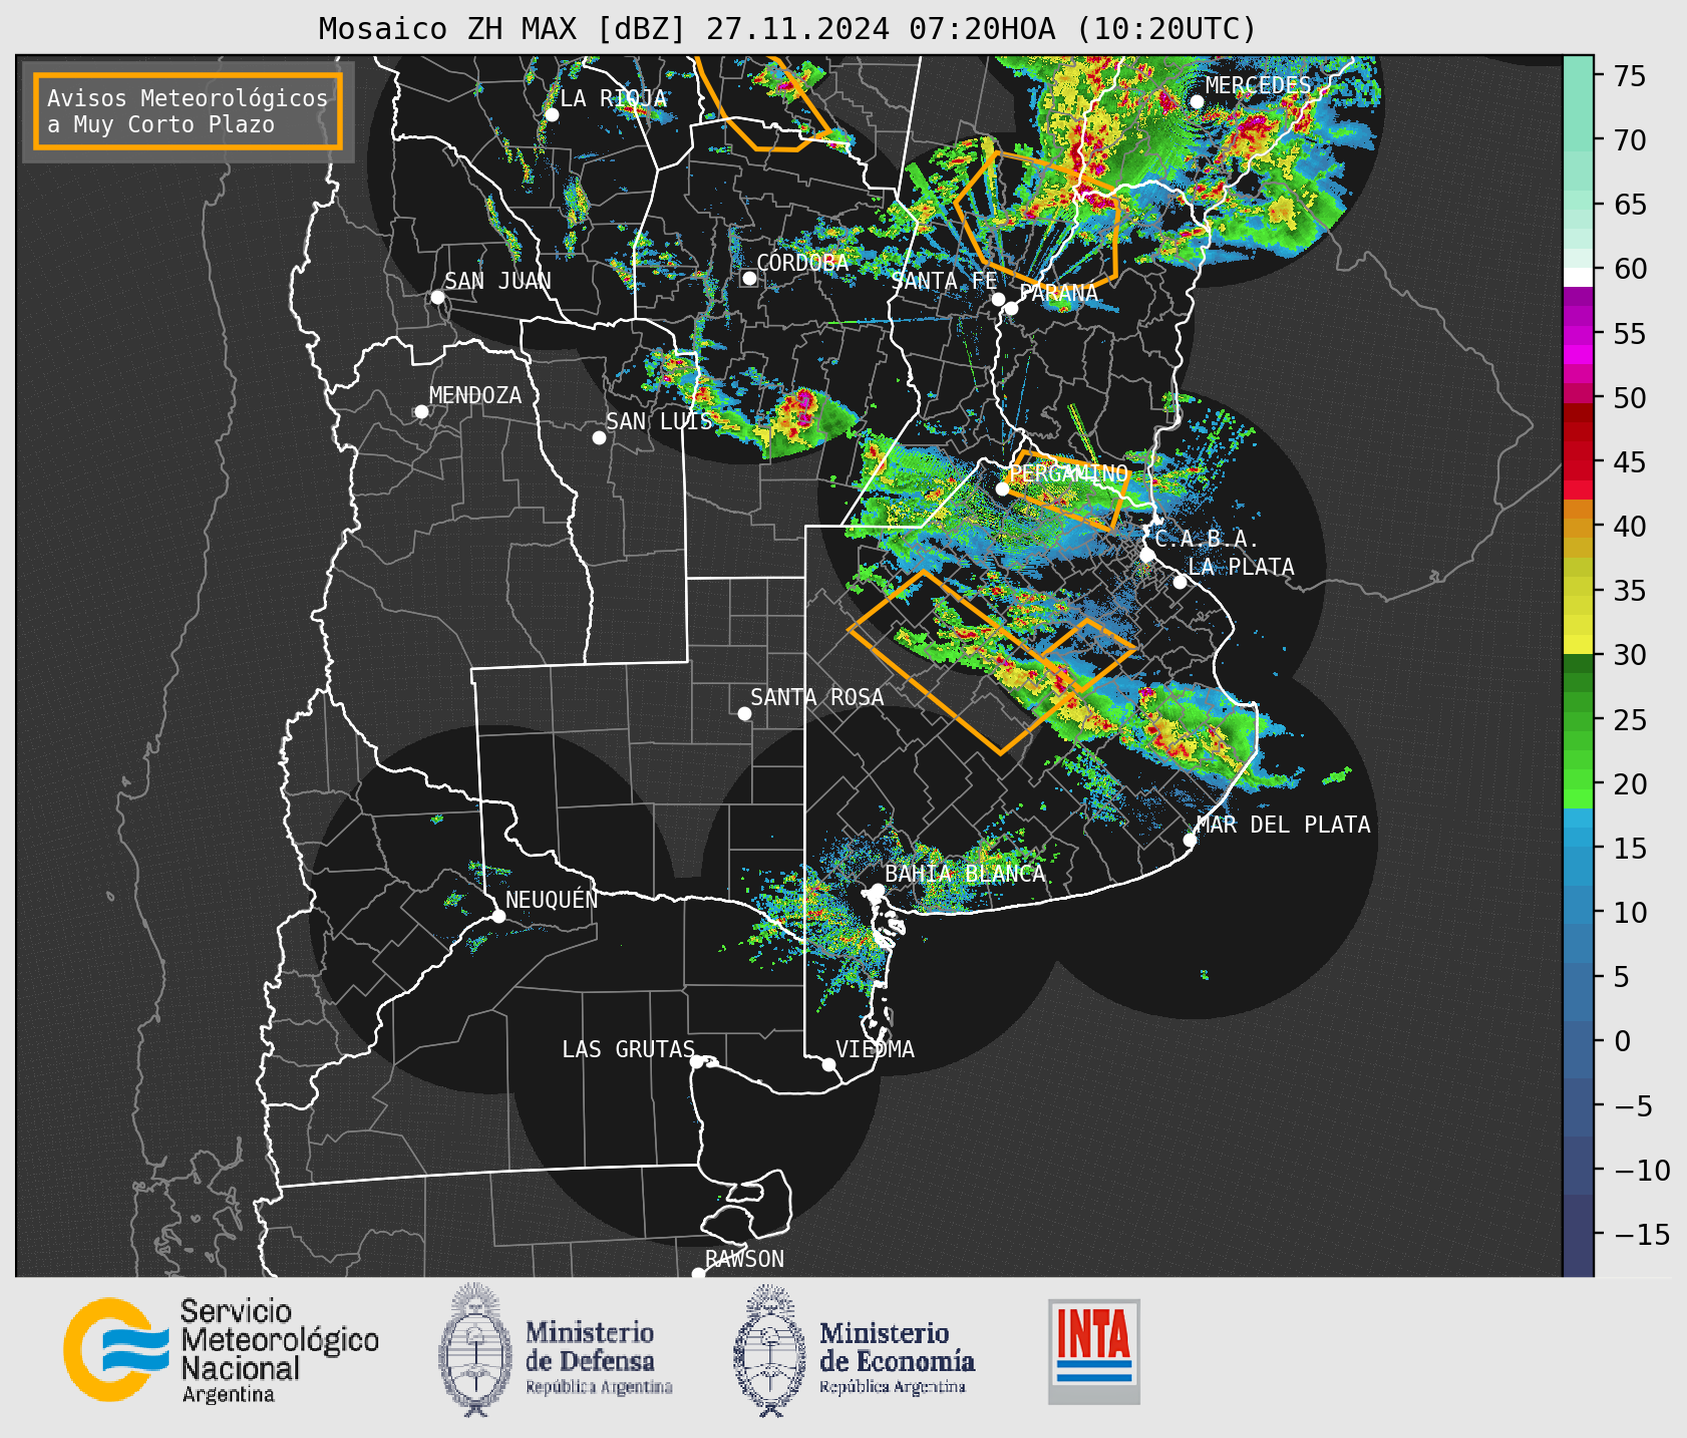Click the 55 dBZ magenta band on scale
The image size is (1687, 1438).
1578,334
